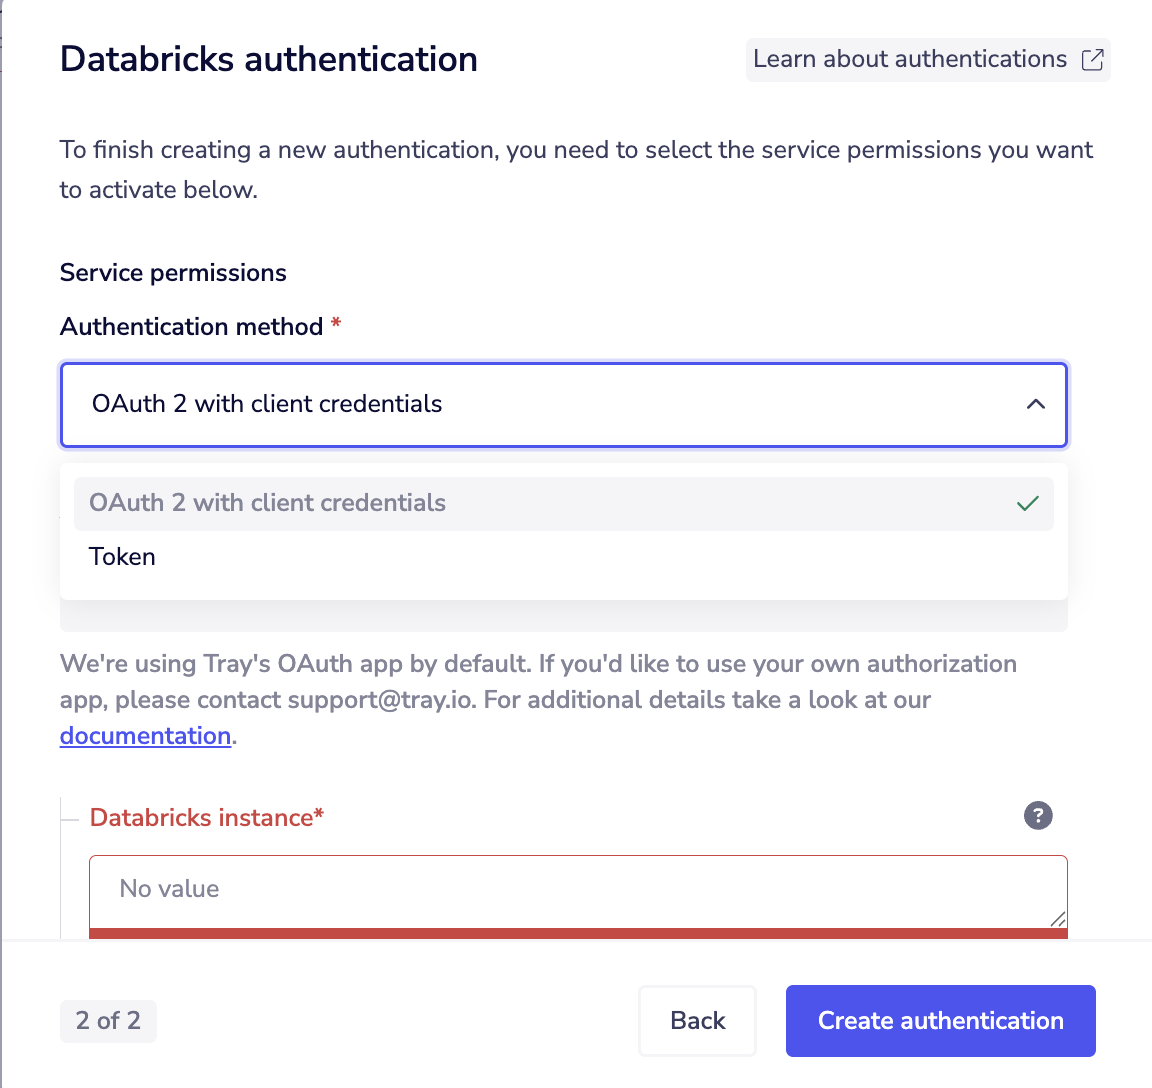The height and width of the screenshot is (1088, 1152).
Task: Click the tree connector line beside Databricks instance
Action: click(x=70, y=819)
